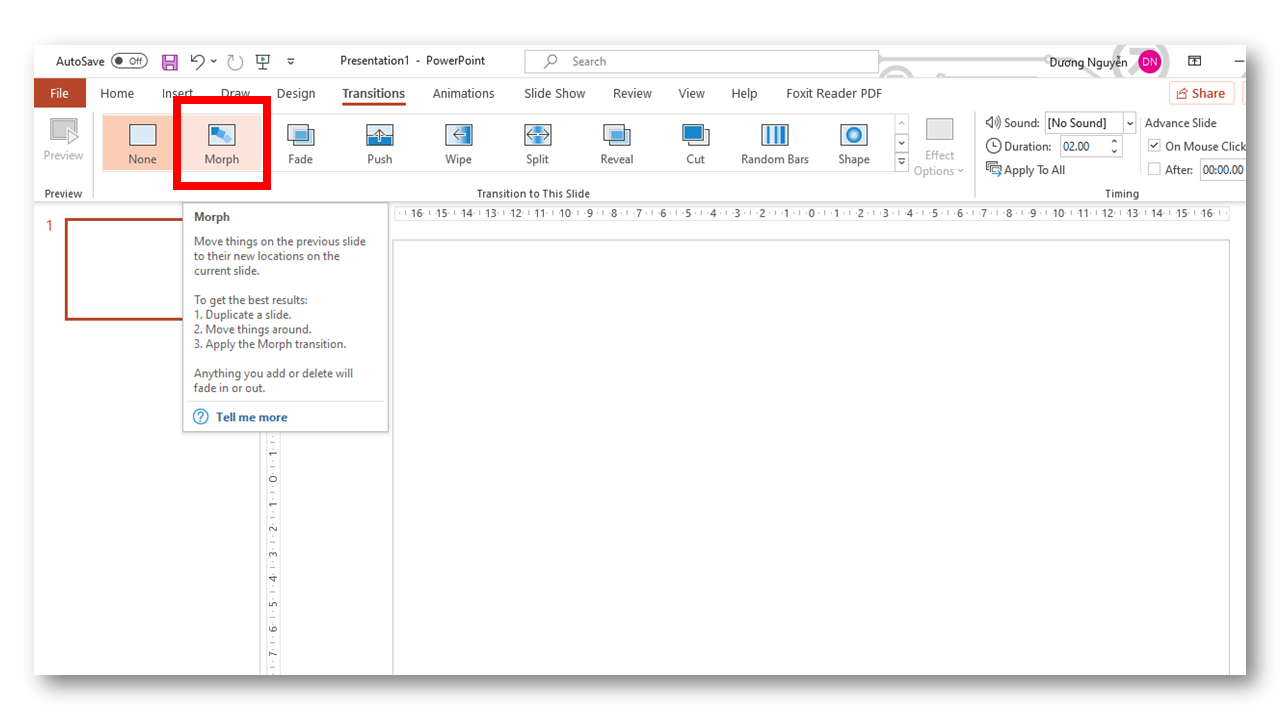Enable the After checkbox
The height and width of the screenshot is (720, 1280).
(1154, 170)
